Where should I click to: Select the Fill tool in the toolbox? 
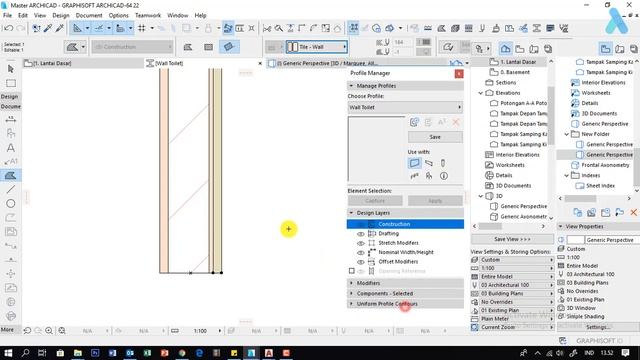pos(11,176)
